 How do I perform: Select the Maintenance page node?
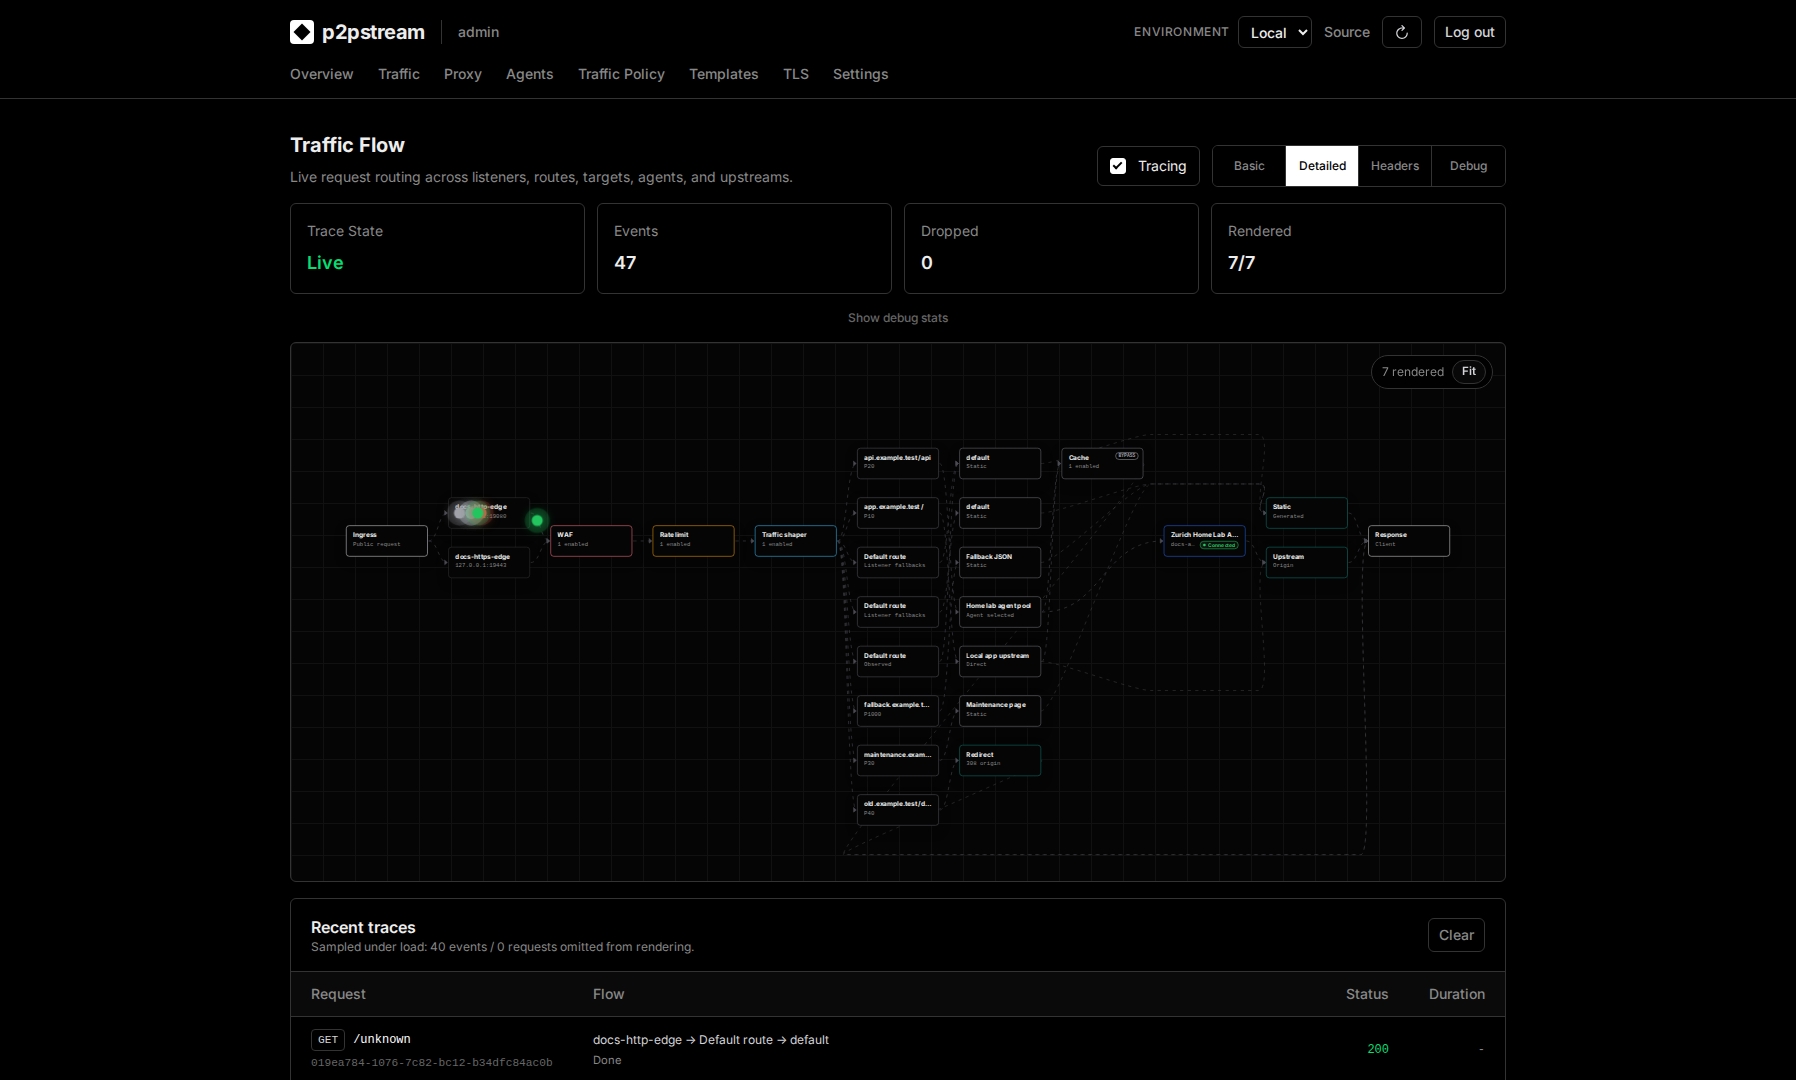[x=1000, y=710]
